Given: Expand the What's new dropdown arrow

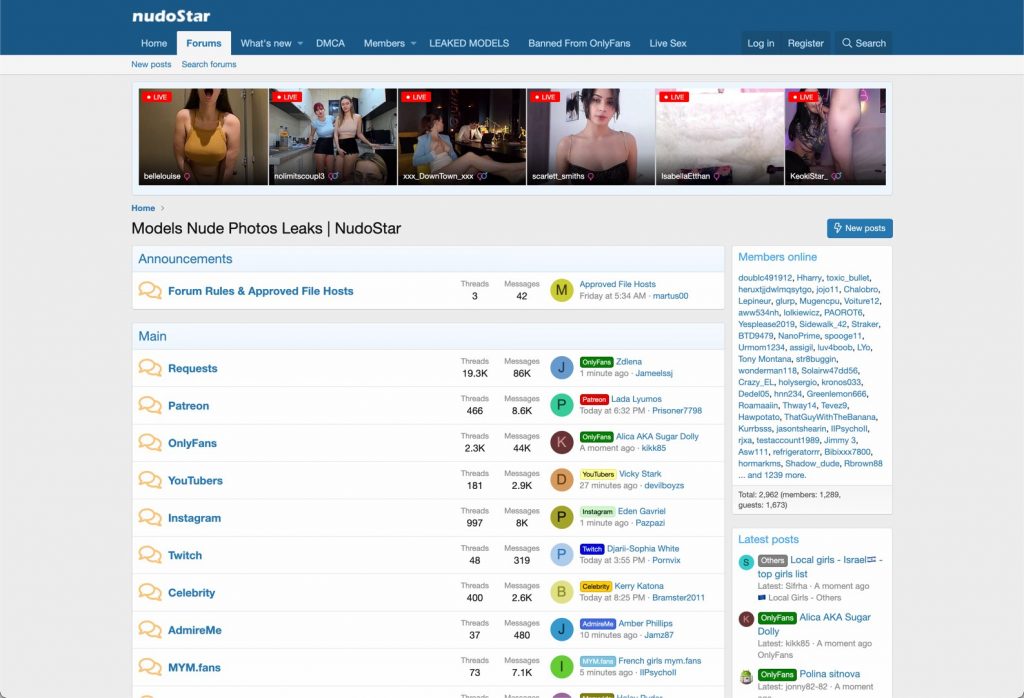Looking at the screenshot, I should pos(300,43).
